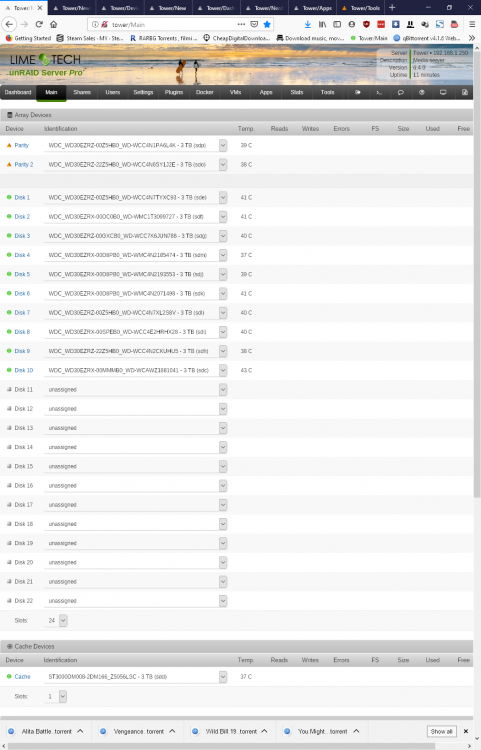
Task: Open the unRAID terminal icon
Action: click(x=379, y=92)
